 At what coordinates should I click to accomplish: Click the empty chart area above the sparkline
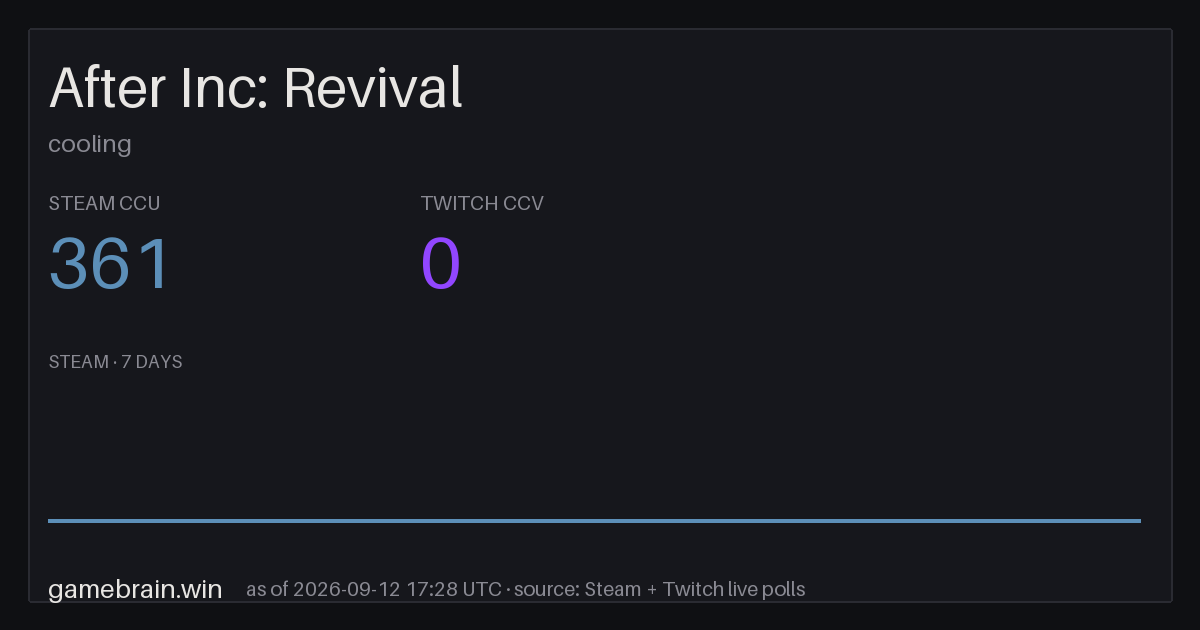click(594, 445)
